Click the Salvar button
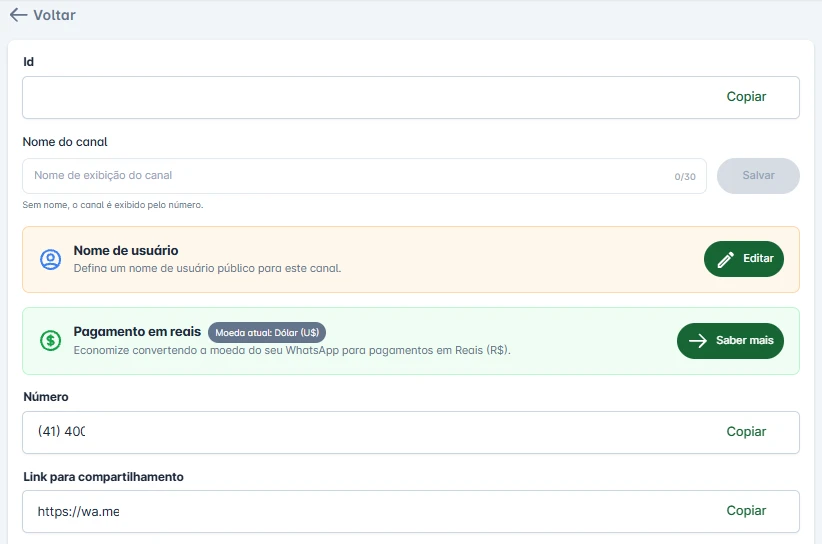Screen dimensions: 822x544 [758, 176]
